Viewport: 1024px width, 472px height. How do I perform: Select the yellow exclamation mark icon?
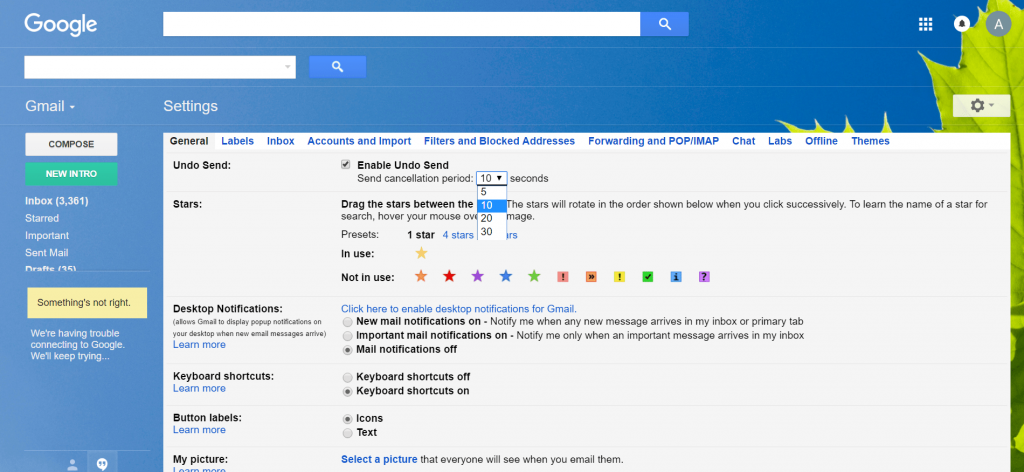click(x=619, y=277)
